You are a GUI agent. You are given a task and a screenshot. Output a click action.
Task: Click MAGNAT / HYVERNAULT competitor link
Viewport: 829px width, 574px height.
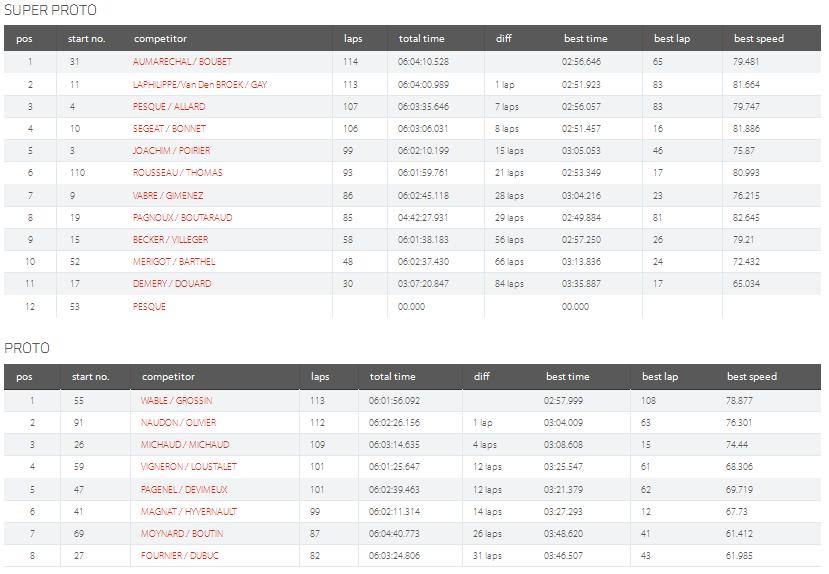point(189,511)
